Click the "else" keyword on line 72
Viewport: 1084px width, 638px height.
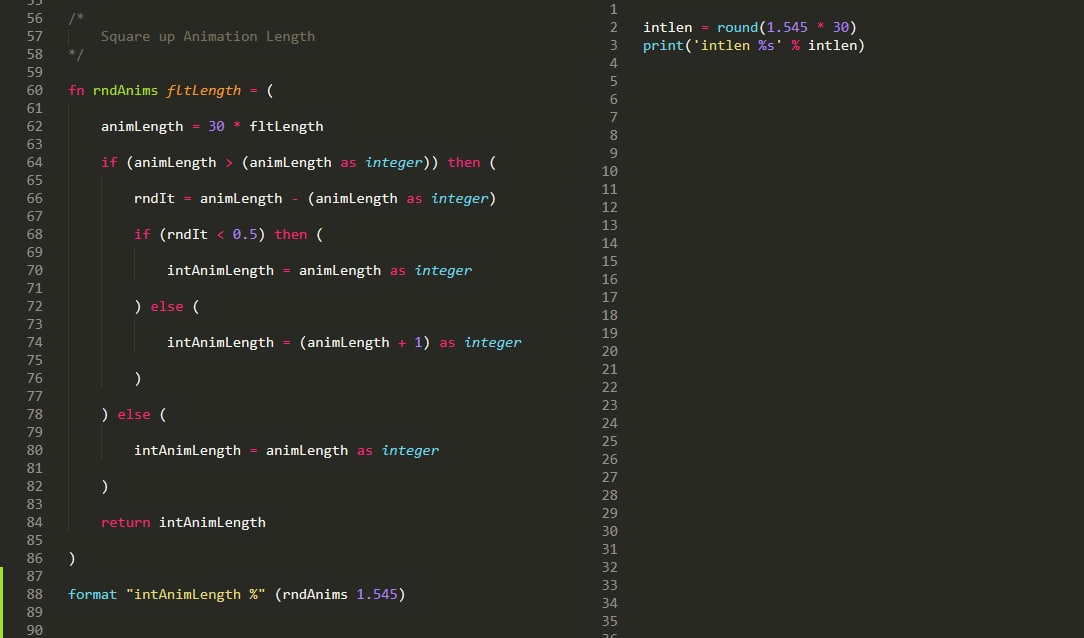[x=167, y=306]
